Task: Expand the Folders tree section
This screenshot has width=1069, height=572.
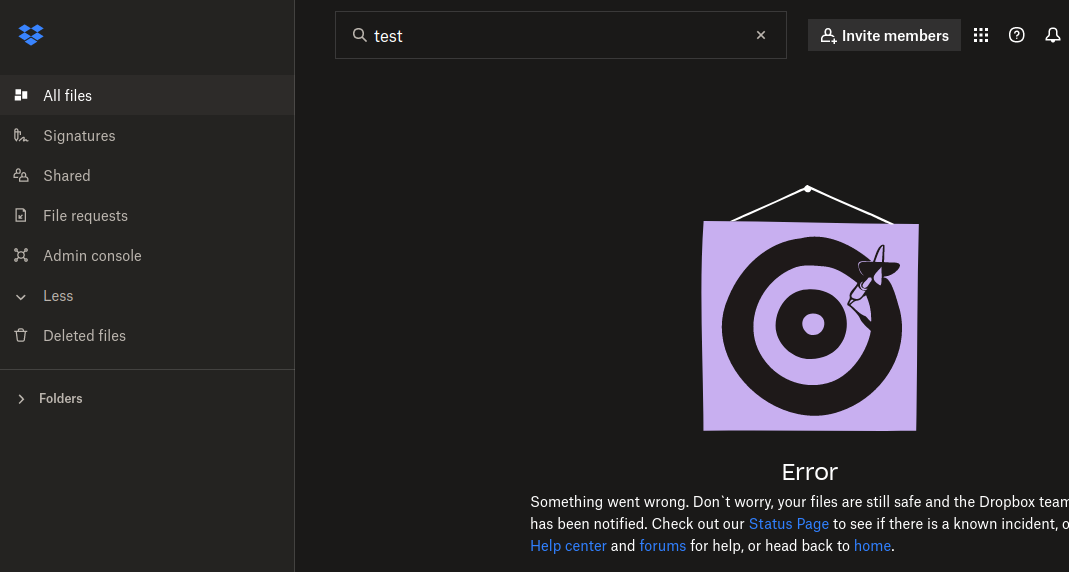Action: pos(21,399)
